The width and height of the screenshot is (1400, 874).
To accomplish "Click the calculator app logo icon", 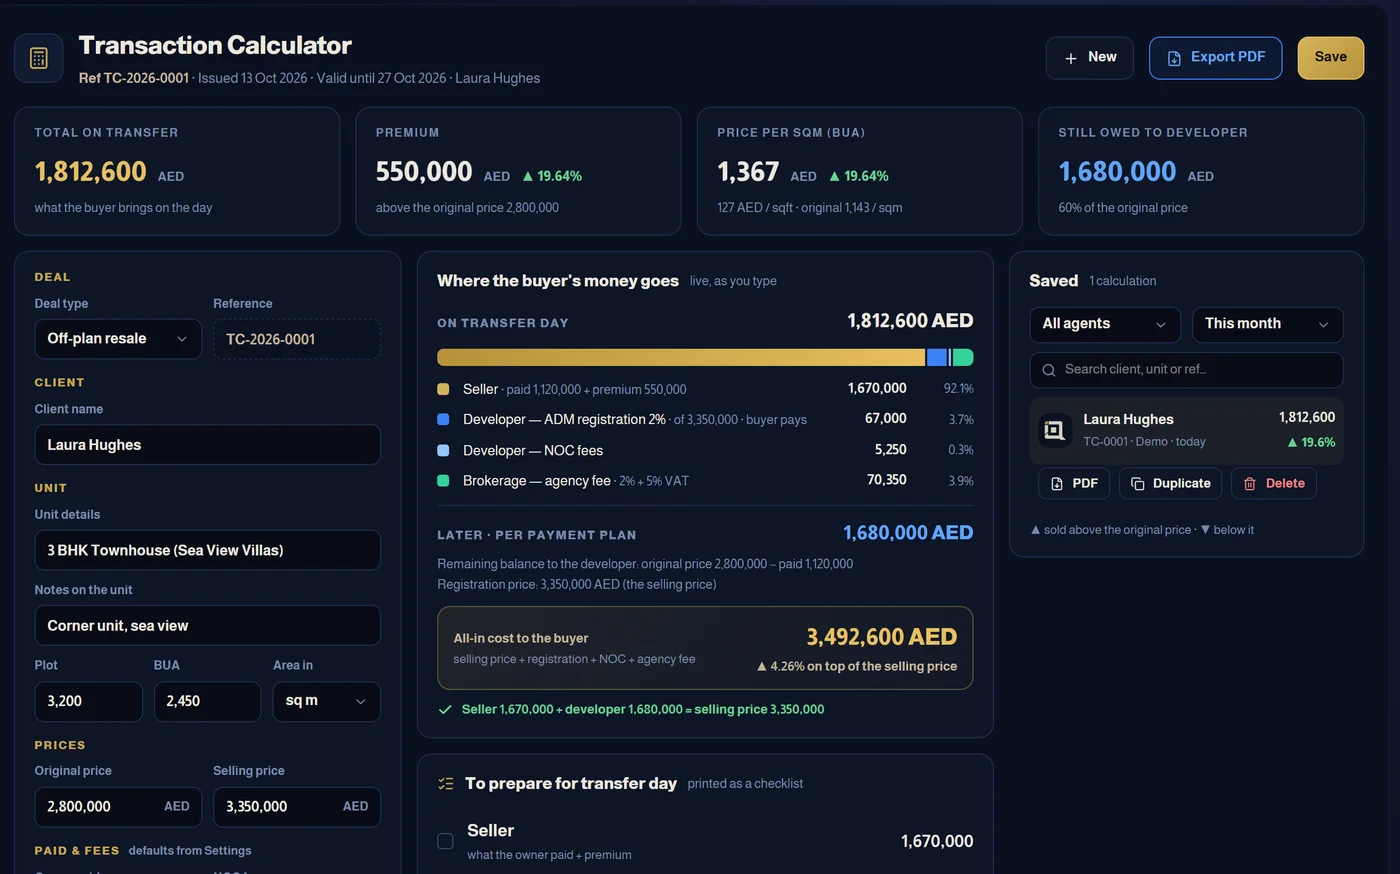I will coord(39,58).
